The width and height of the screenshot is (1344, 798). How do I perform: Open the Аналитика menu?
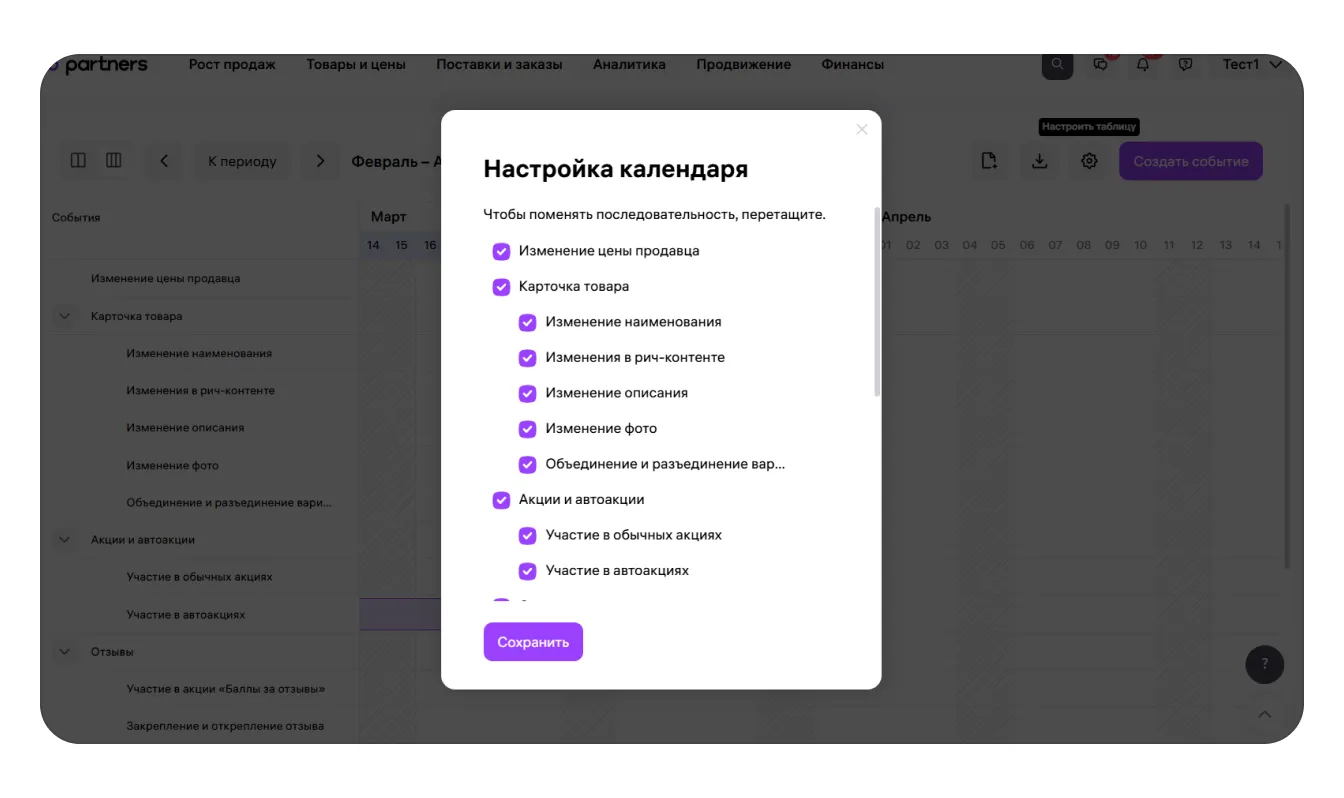tap(629, 65)
